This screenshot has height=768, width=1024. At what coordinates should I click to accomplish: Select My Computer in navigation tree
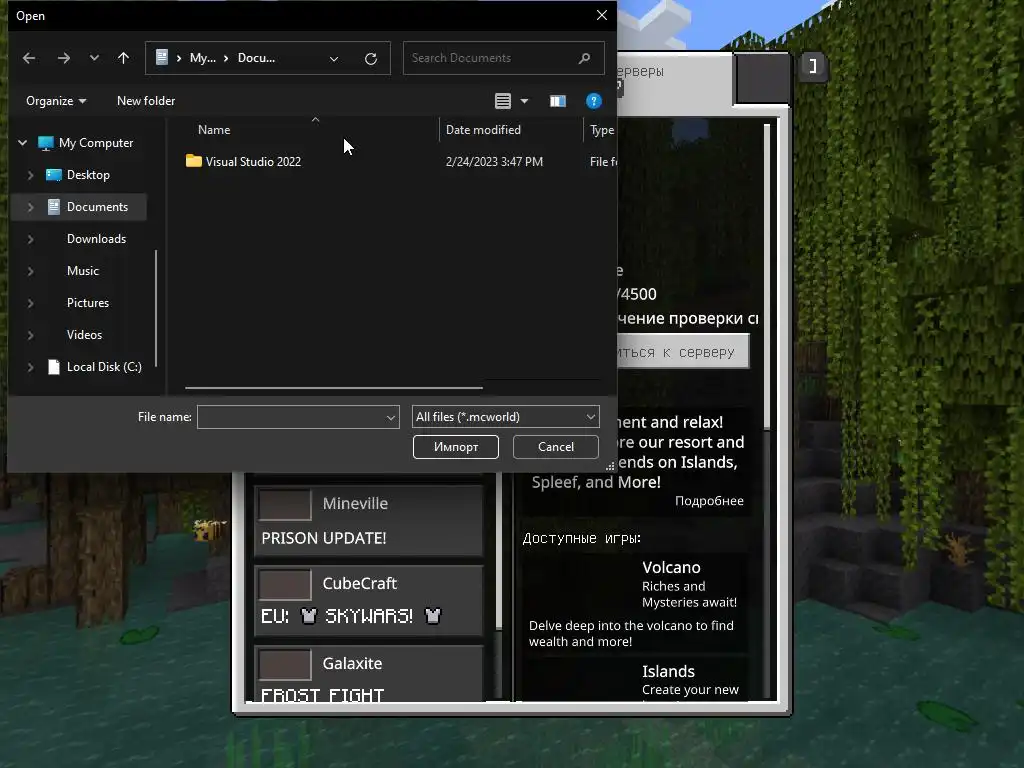[95, 142]
